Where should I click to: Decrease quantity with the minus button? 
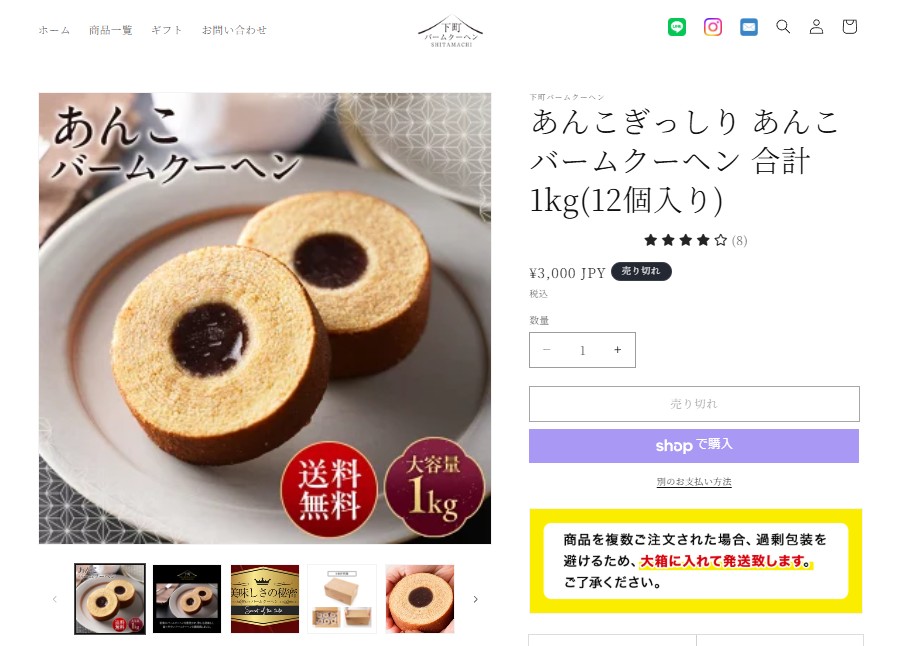547,350
